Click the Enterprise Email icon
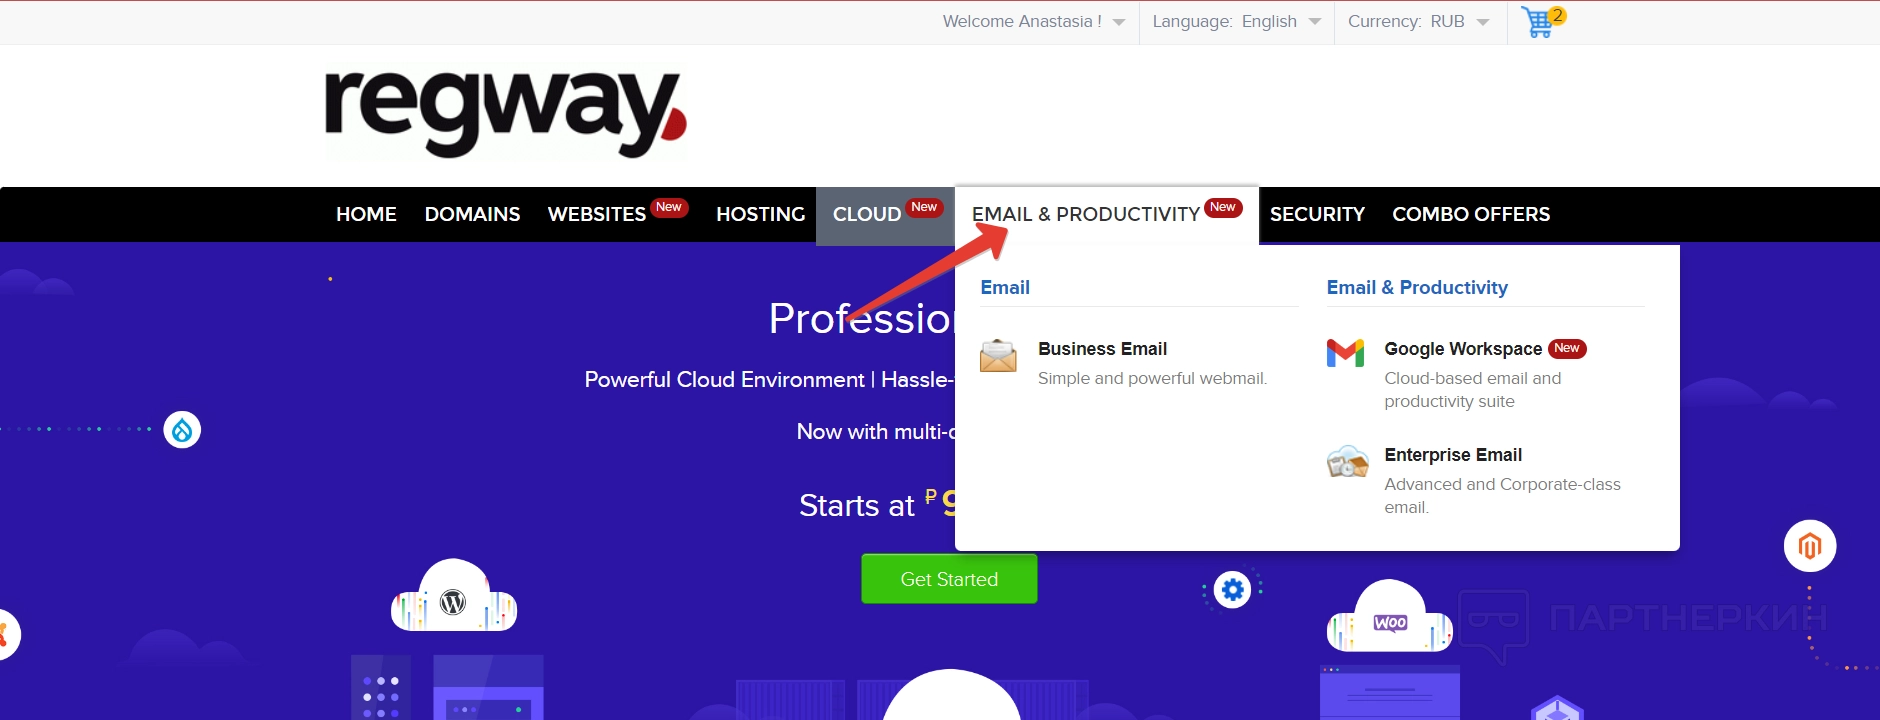This screenshot has width=1880, height=720. coord(1347,462)
